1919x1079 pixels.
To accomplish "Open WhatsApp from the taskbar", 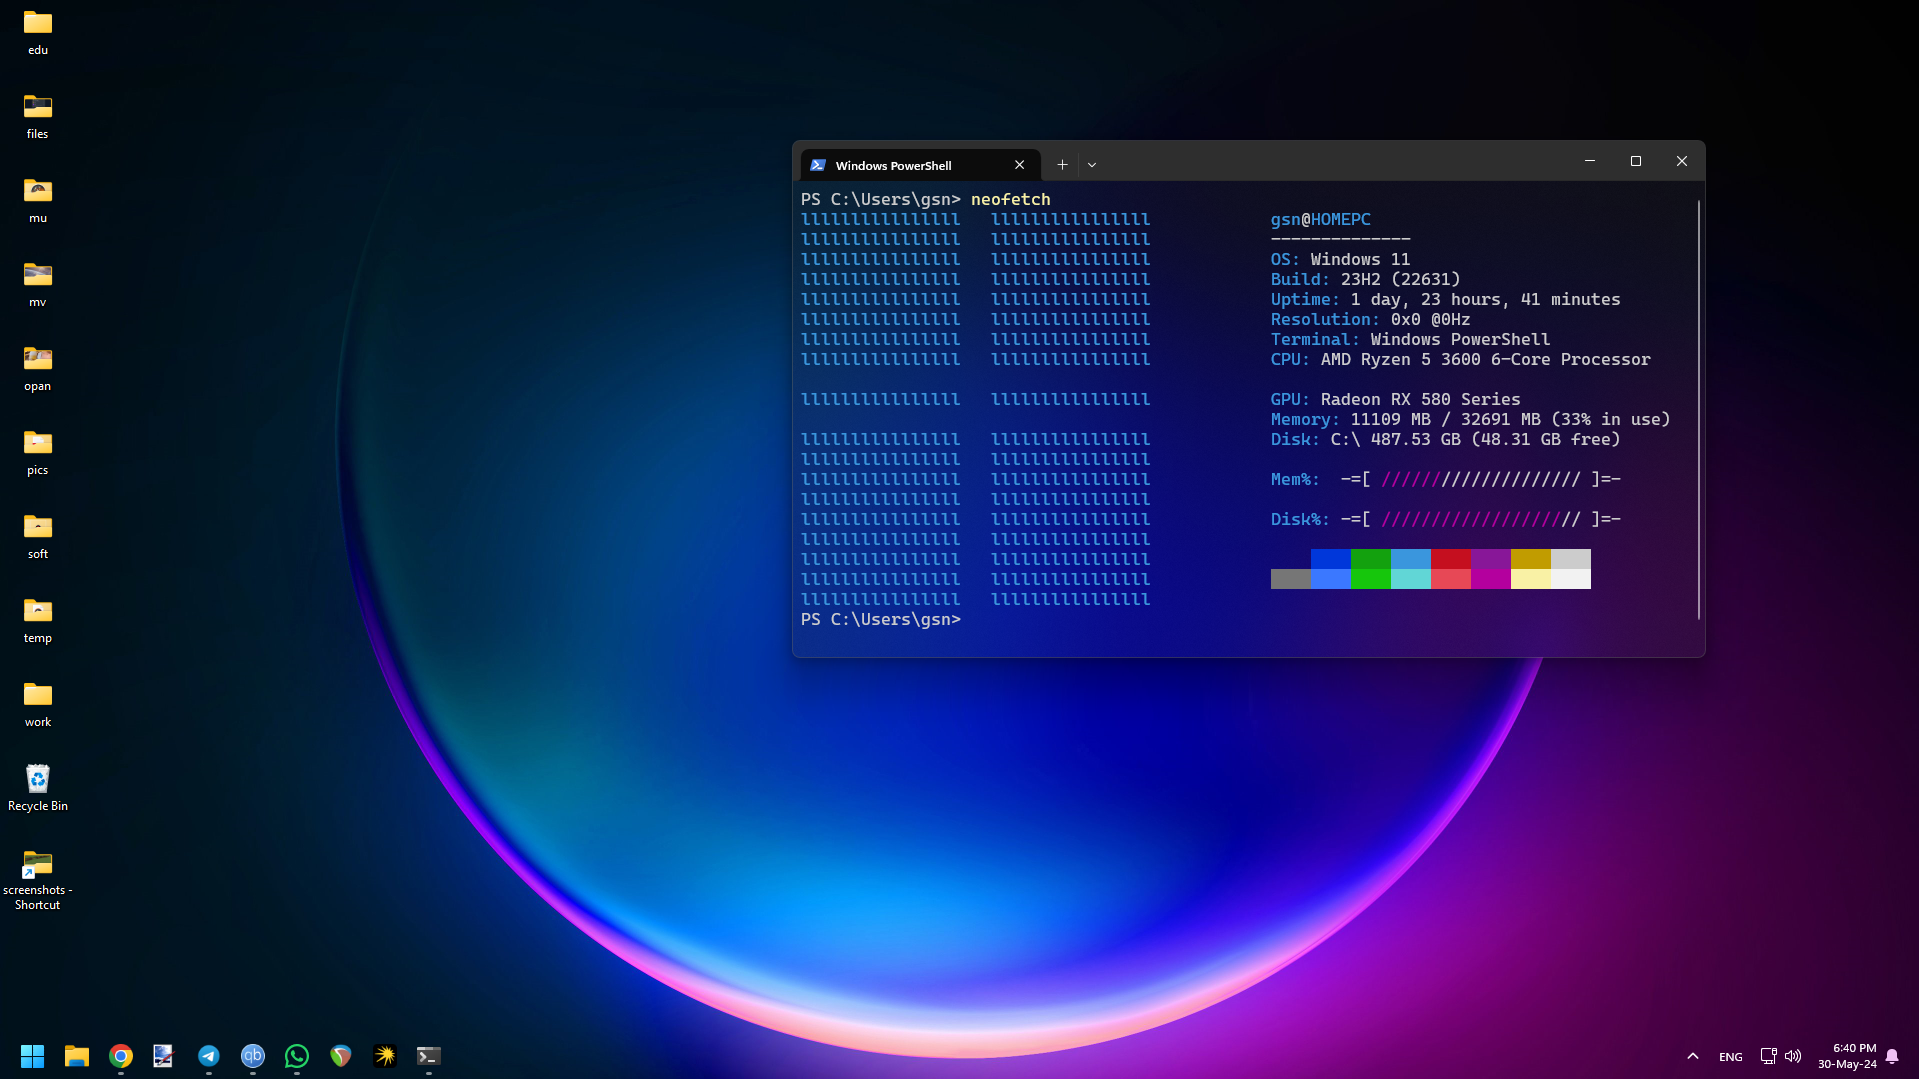I will click(297, 1056).
